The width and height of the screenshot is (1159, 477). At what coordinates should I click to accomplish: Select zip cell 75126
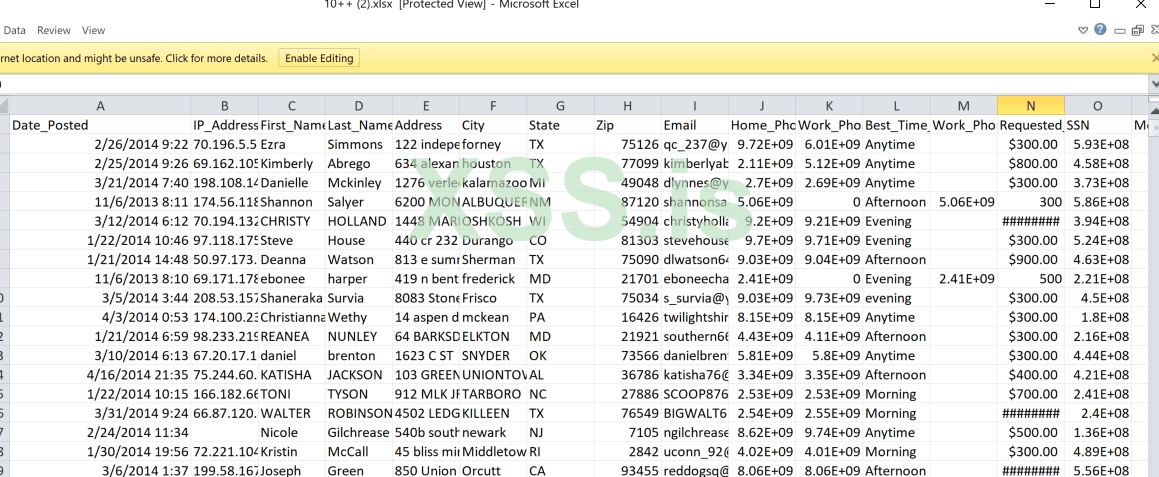coord(628,144)
